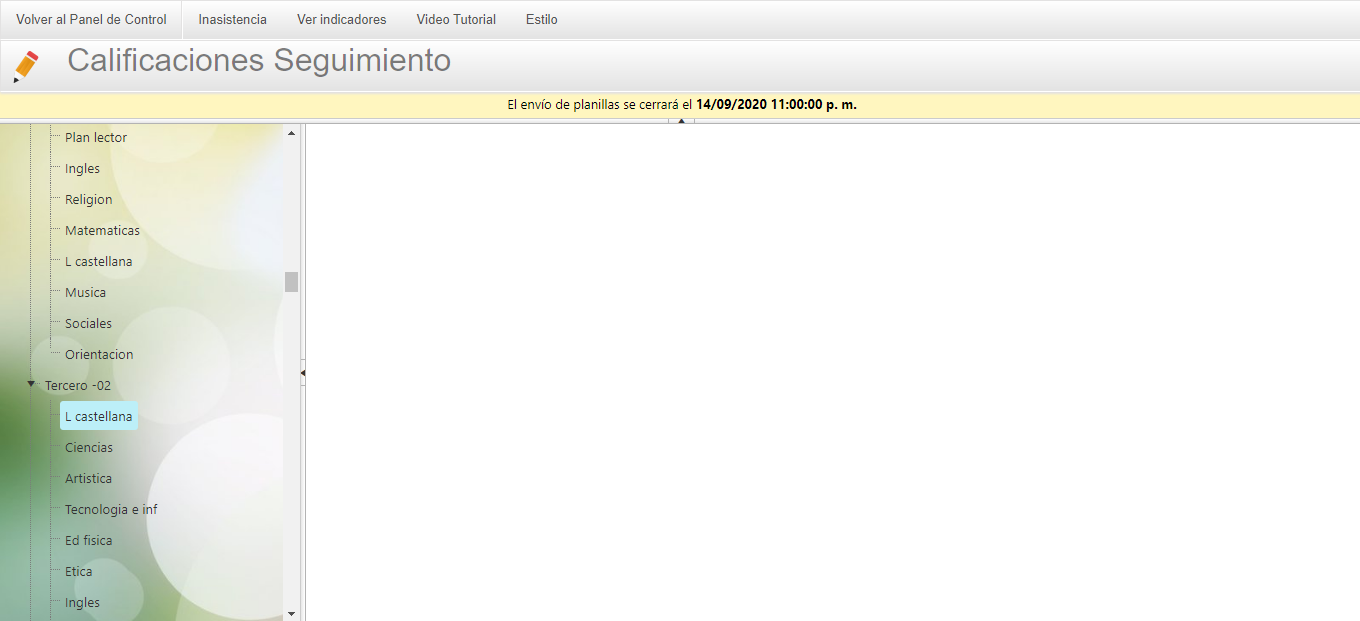Image resolution: width=1360 pixels, height=621 pixels.
Task: Open the Video Tutorial link
Action: point(456,19)
